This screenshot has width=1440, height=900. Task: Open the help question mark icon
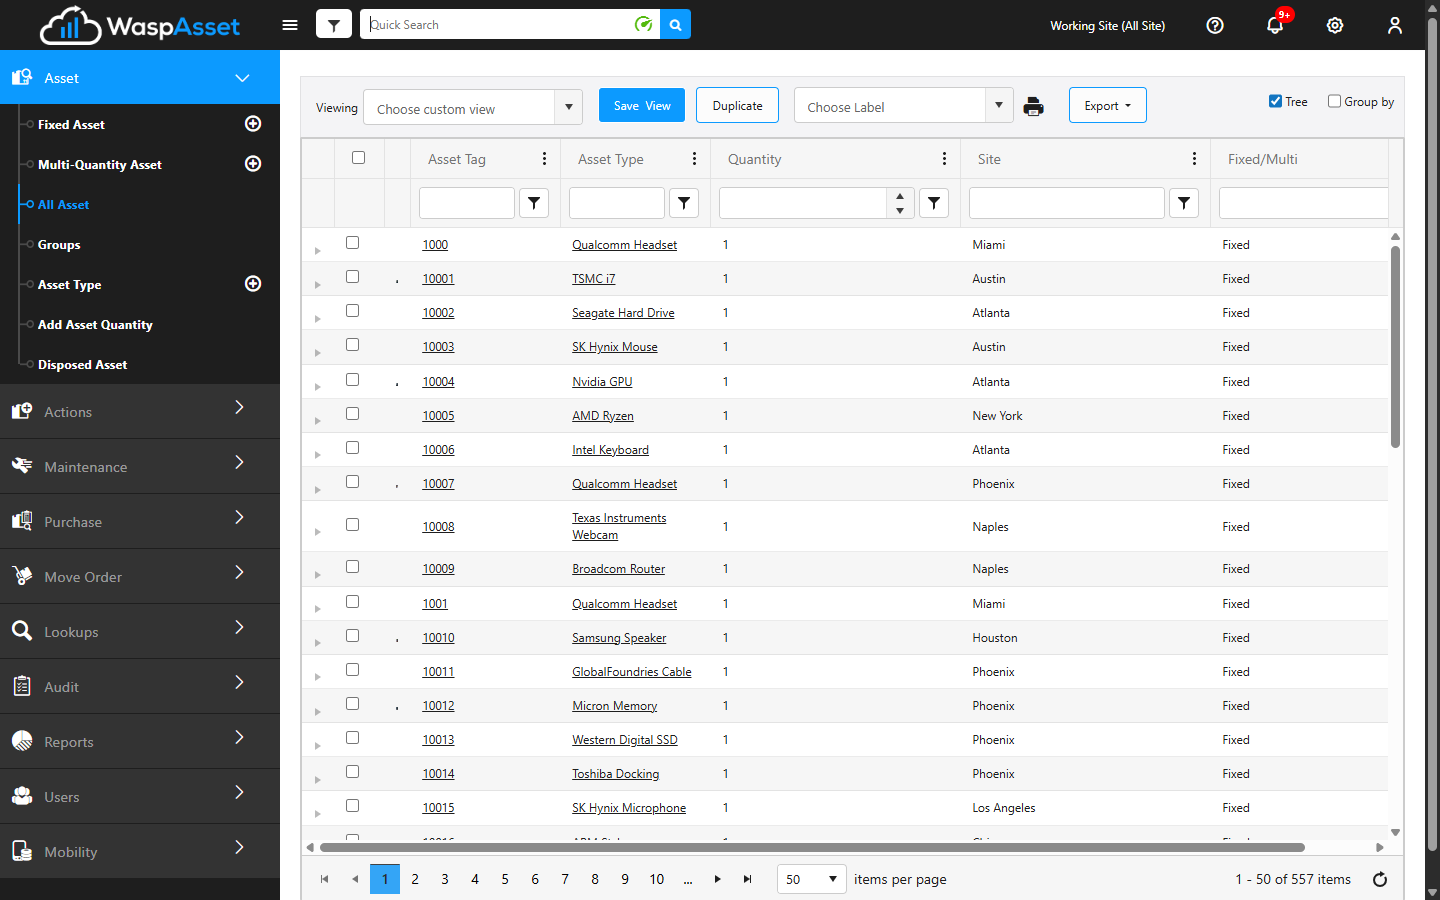[x=1215, y=25]
